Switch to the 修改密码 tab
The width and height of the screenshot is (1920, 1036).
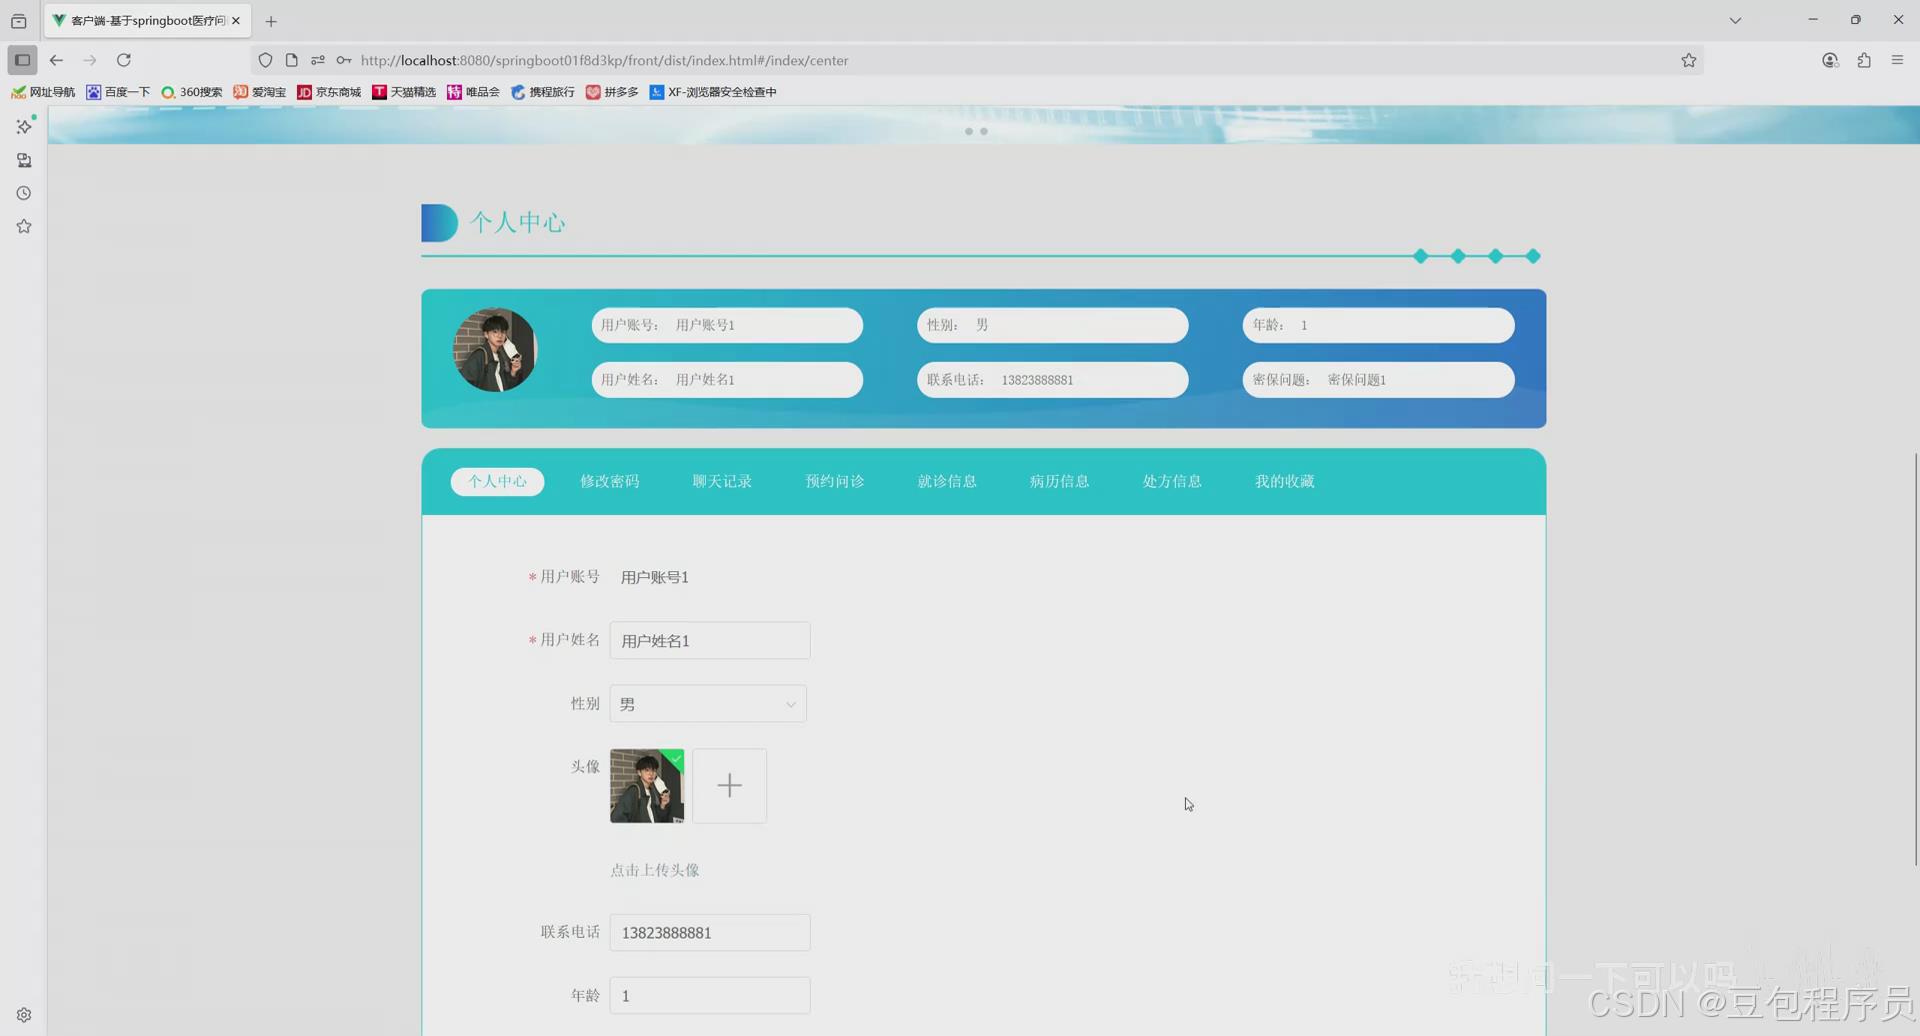(x=610, y=481)
